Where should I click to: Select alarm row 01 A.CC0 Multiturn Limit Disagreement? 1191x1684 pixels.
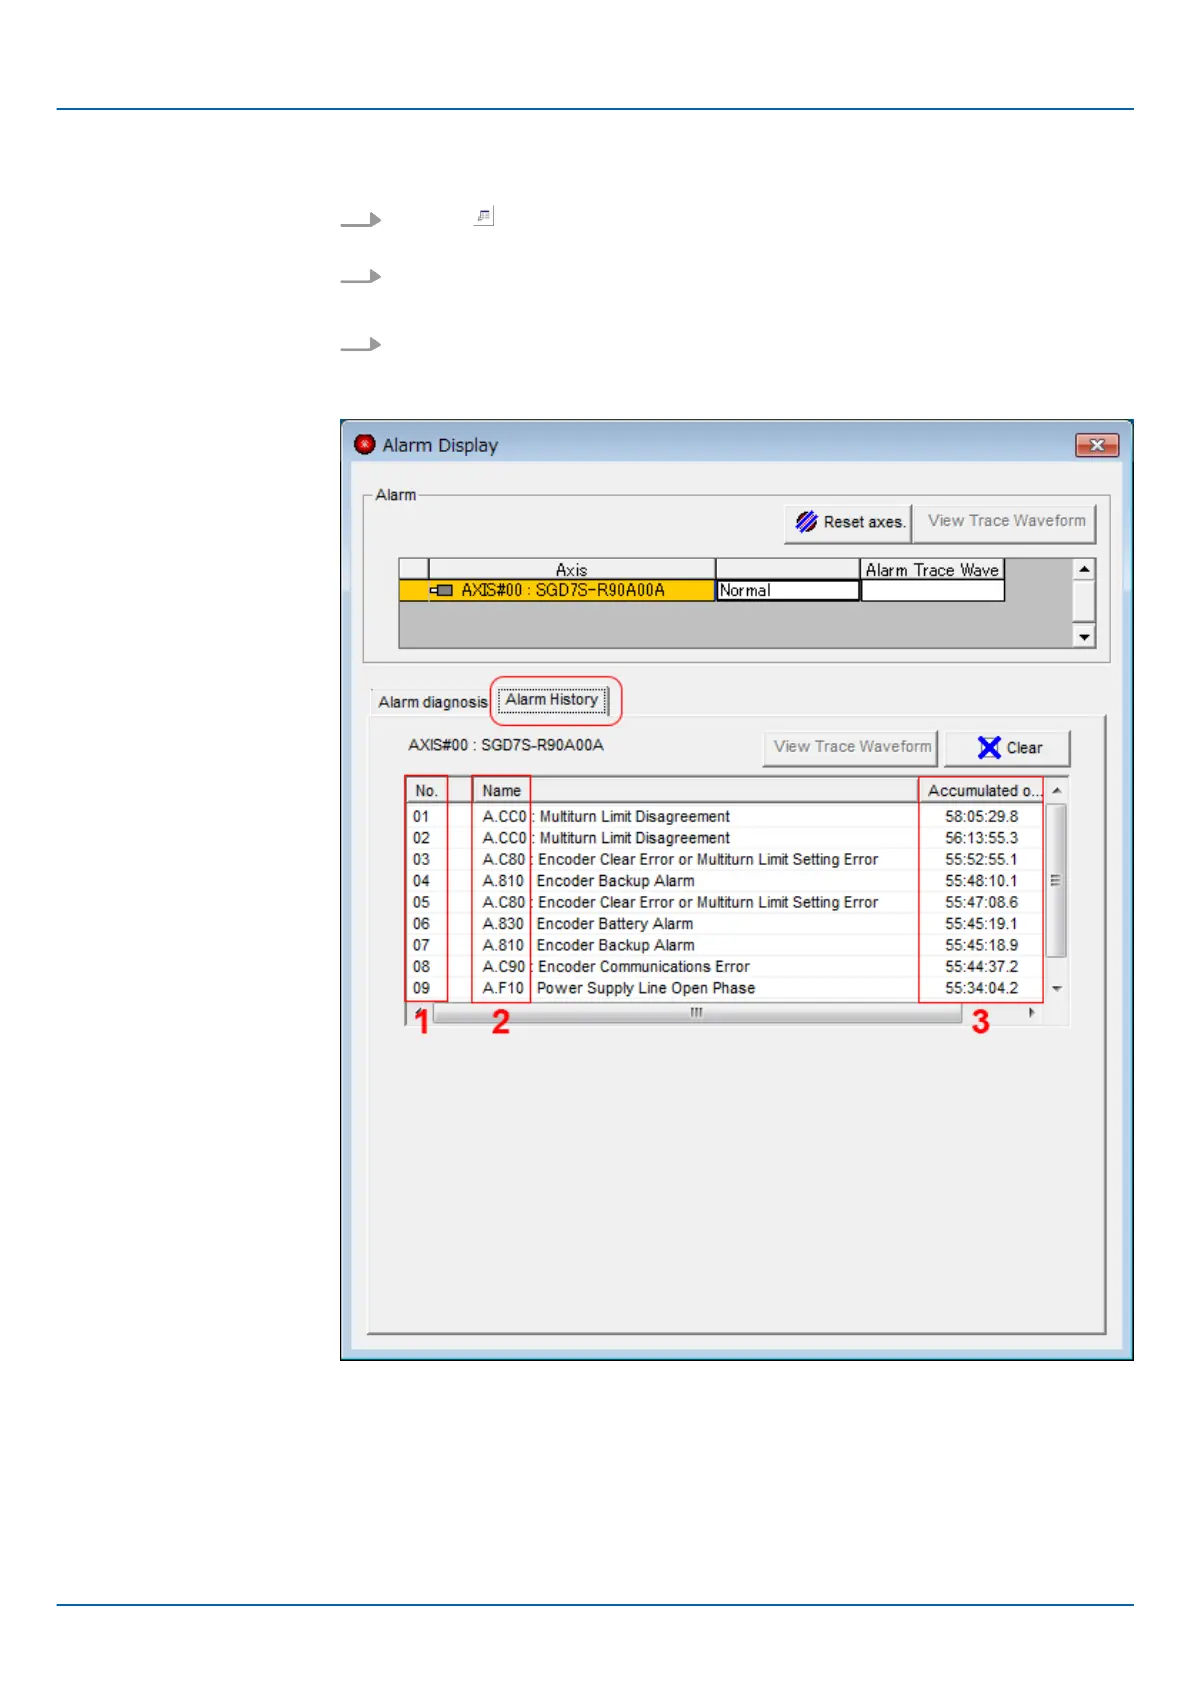725,817
